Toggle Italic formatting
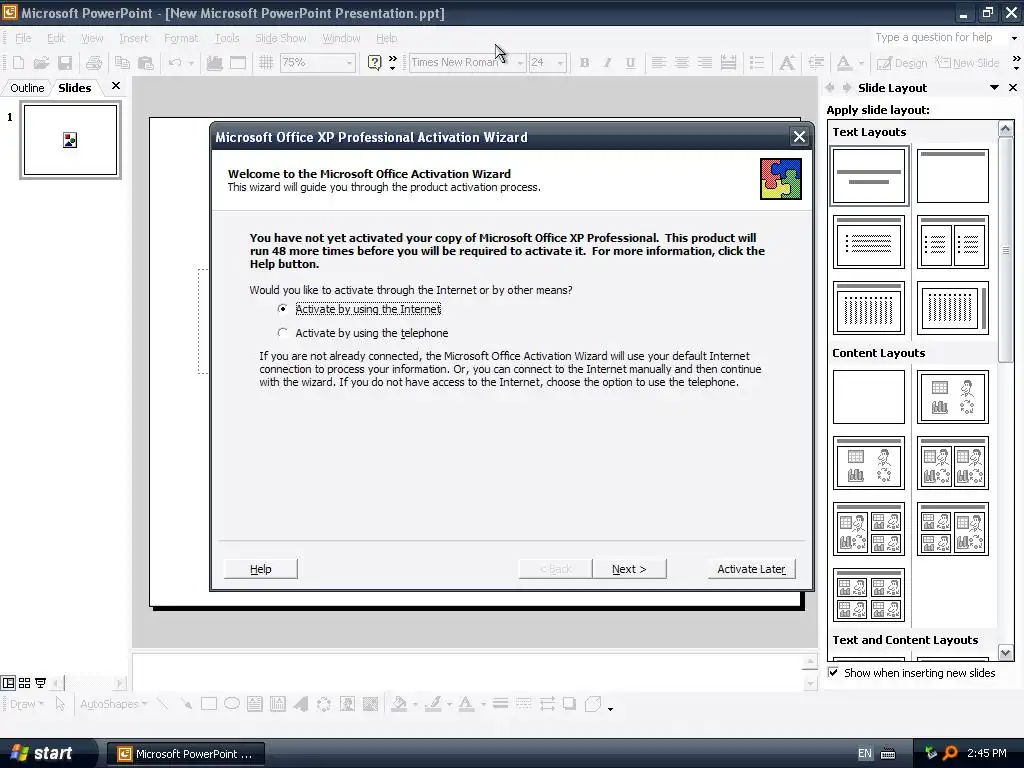This screenshot has width=1024, height=768. [x=607, y=63]
